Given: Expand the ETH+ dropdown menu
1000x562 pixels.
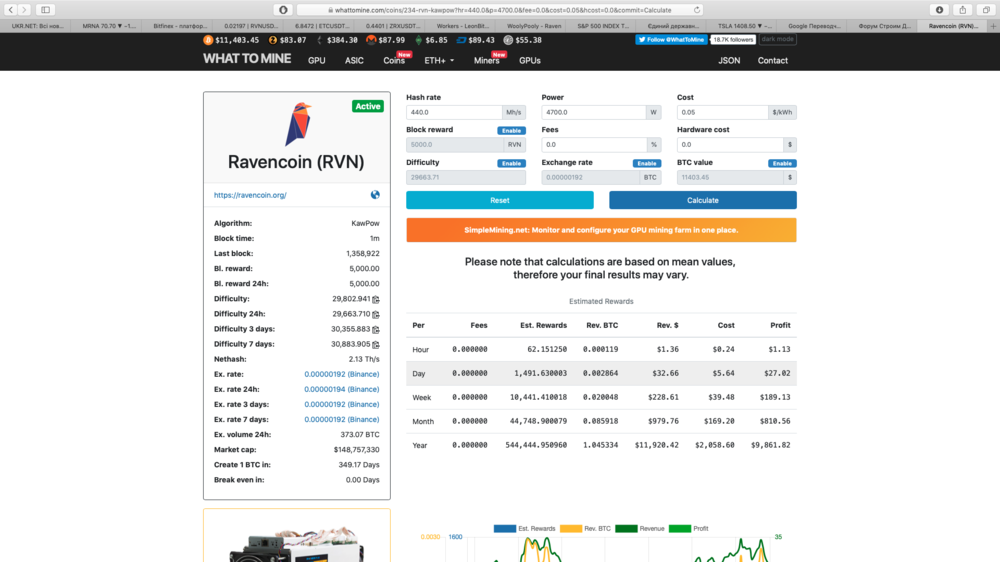Looking at the screenshot, I should (x=439, y=61).
